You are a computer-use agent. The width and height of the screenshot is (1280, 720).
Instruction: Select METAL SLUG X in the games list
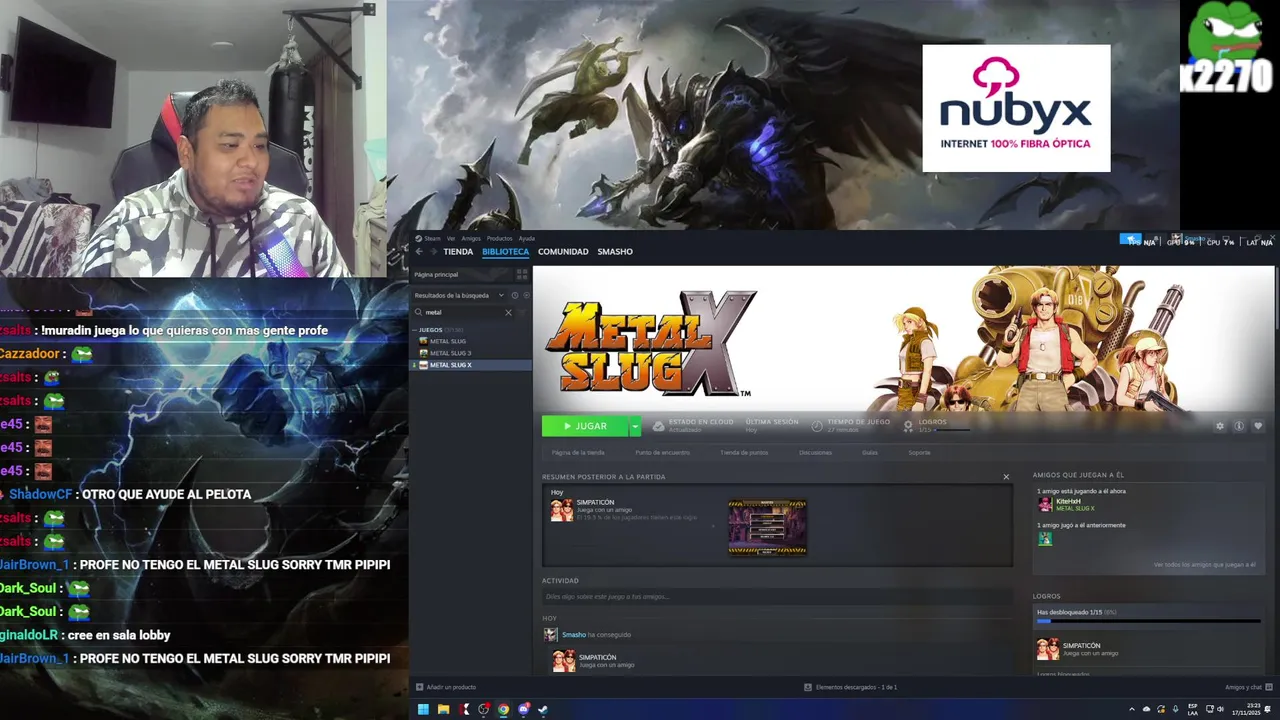point(471,365)
